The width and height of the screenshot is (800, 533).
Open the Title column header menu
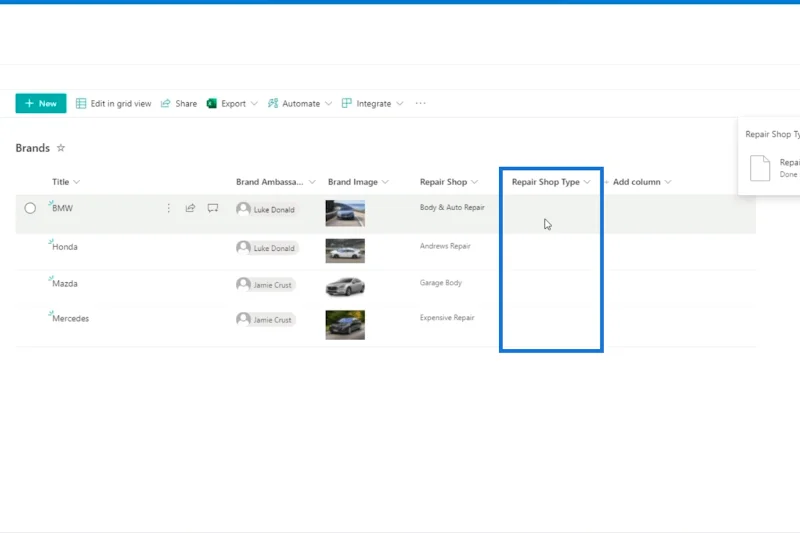tap(66, 182)
